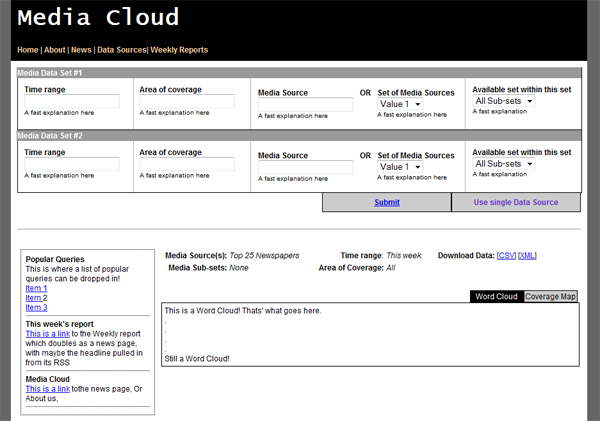This screenshot has height=421, width=600.
Task: Open Set of Media Sources dropdown in Data Set #2
Action: point(400,167)
